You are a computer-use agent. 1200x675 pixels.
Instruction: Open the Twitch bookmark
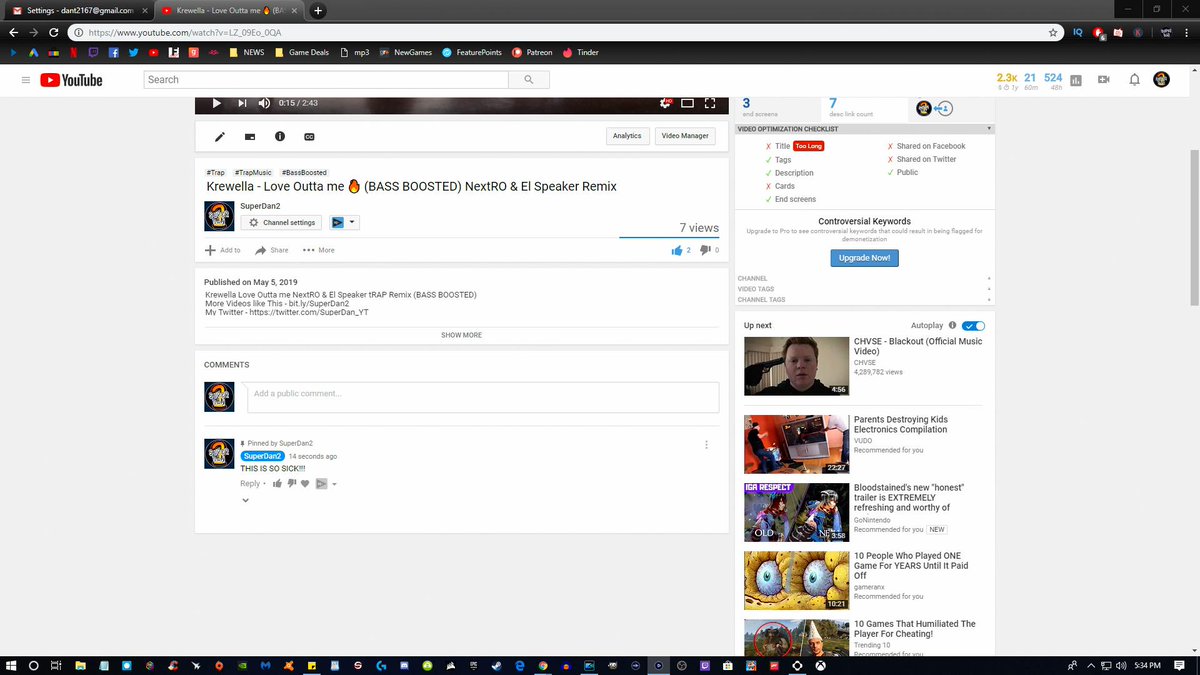[93, 52]
